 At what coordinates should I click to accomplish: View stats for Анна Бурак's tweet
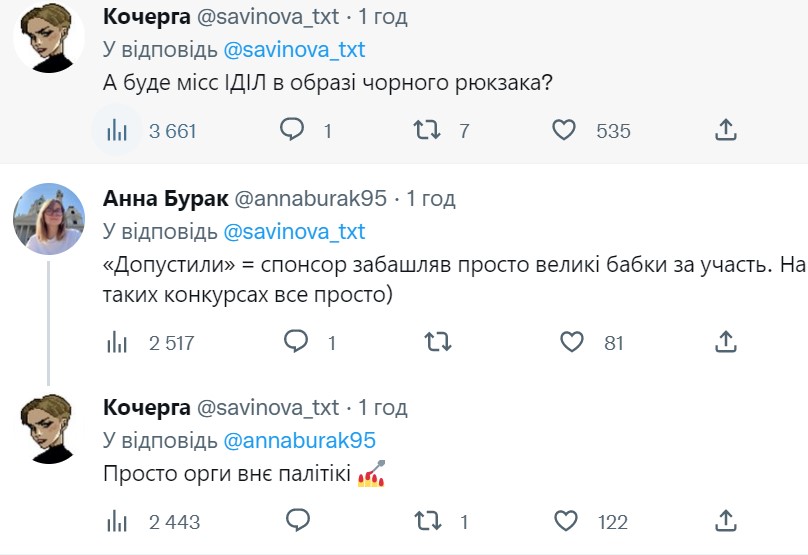tap(117, 342)
